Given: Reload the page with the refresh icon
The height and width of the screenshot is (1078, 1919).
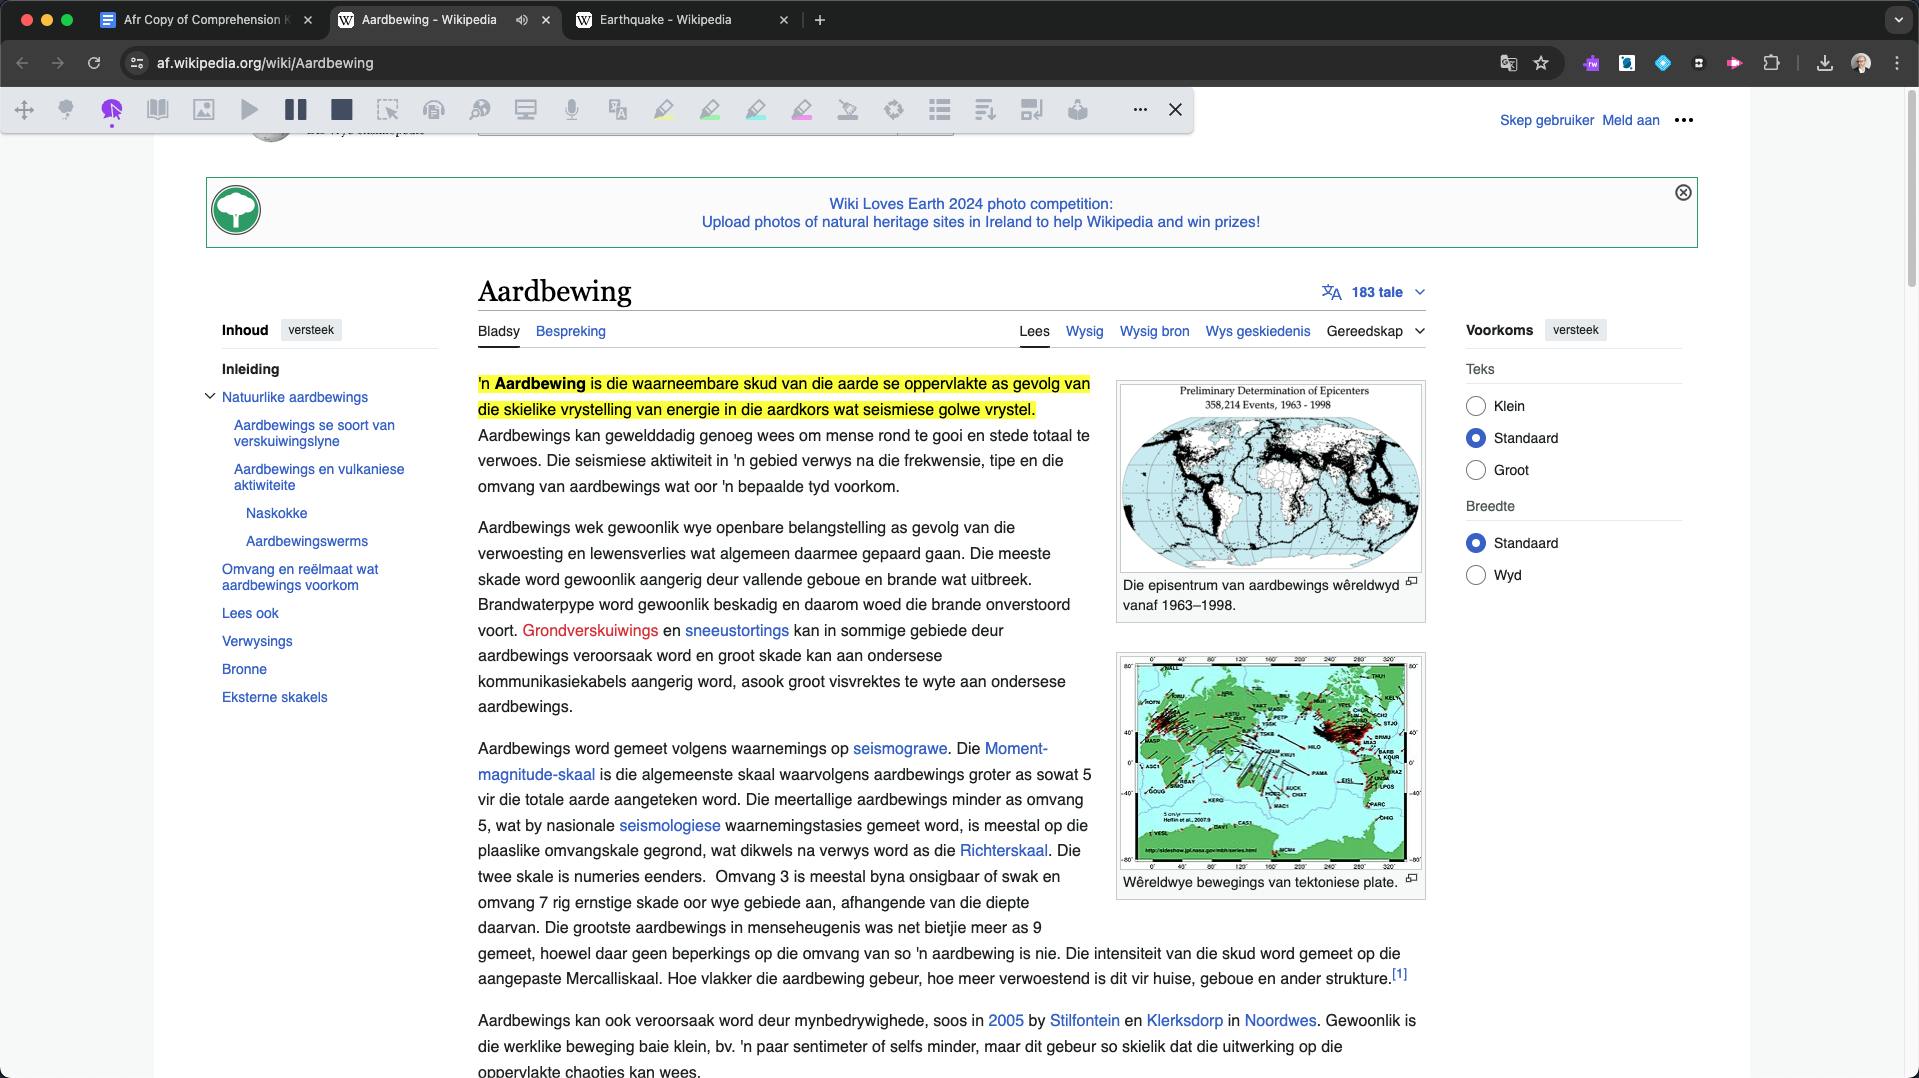Looking at the screenshot, I should pyautogui.click(x=94, y=63).
